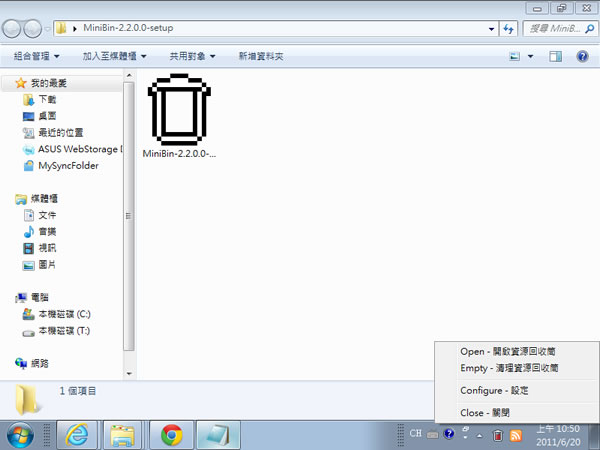Screen dimensions: 600x450
Task: Click the Forward navigation button
Action: (33, 29)
